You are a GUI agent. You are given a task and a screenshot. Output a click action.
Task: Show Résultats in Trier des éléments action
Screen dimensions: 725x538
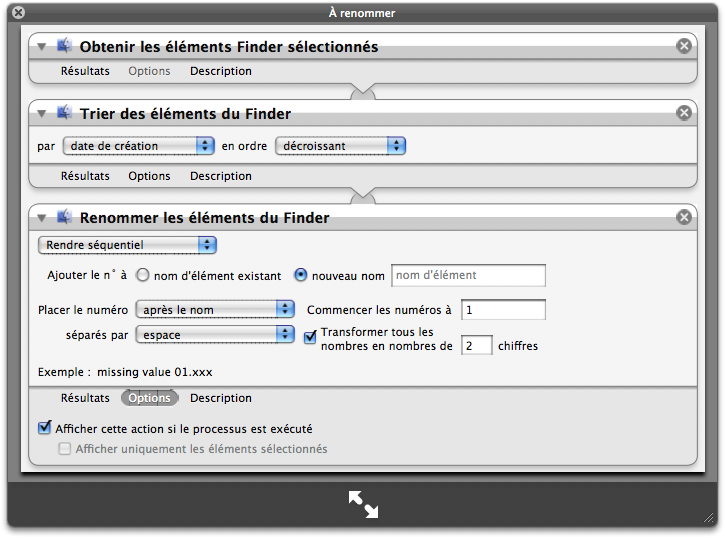click(x=85, y=176)
